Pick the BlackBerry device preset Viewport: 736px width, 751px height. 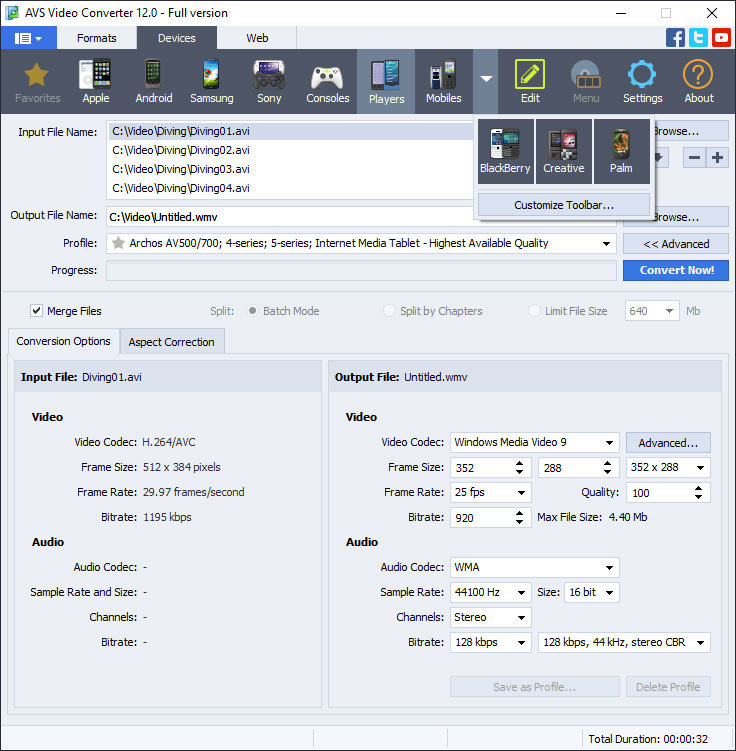point(505,151)
